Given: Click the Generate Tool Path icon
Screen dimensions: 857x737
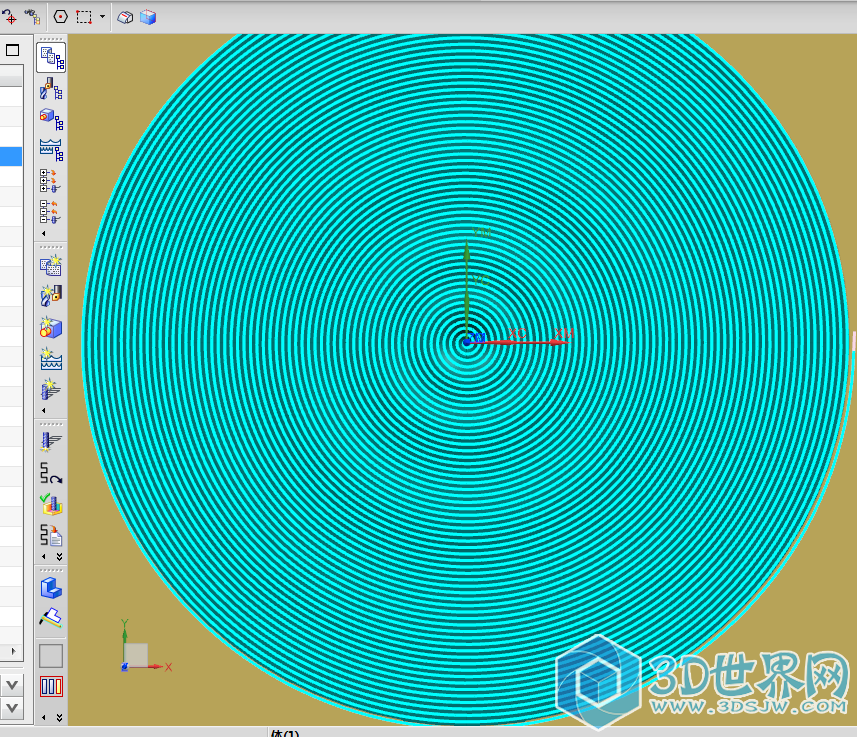Looking at the screenshot, I should [x=51, y=442].
